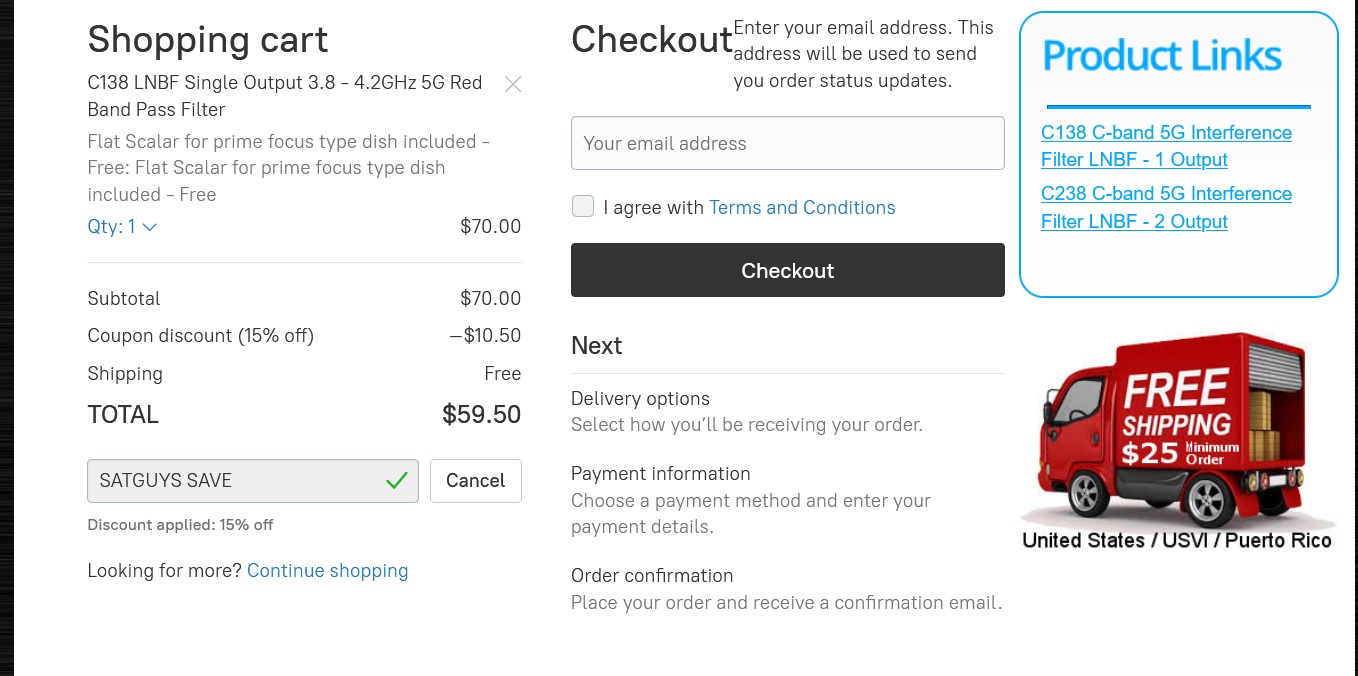Focus the Your email address field
This screenshot has height=676, width=1358.
point(788,143)
